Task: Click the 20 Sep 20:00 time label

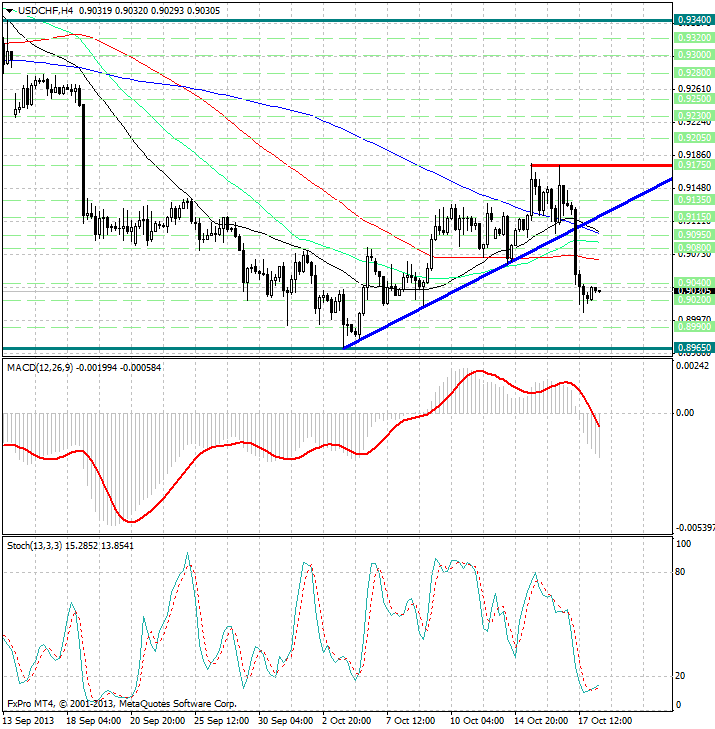Action: [158, 721]
